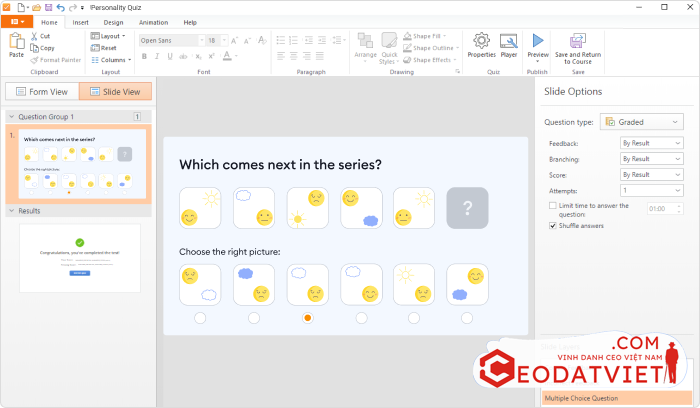
Task: Enable limit time to answer checkbox
Action: click(x=553, y=205)
